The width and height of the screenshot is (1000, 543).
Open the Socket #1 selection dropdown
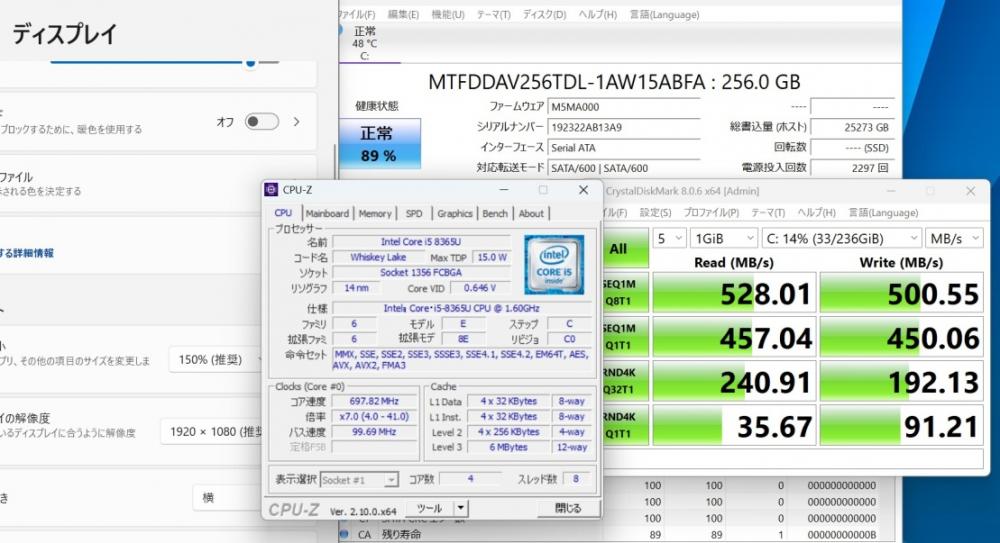tap(359, 479)
